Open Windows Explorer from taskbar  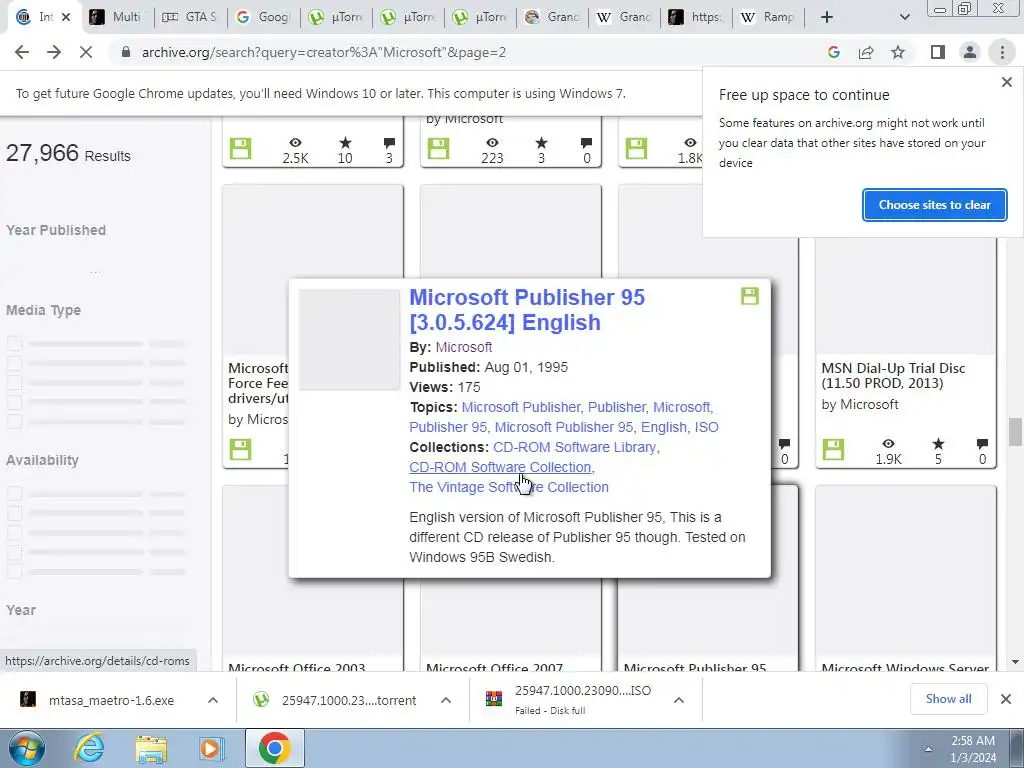point(151,748)
